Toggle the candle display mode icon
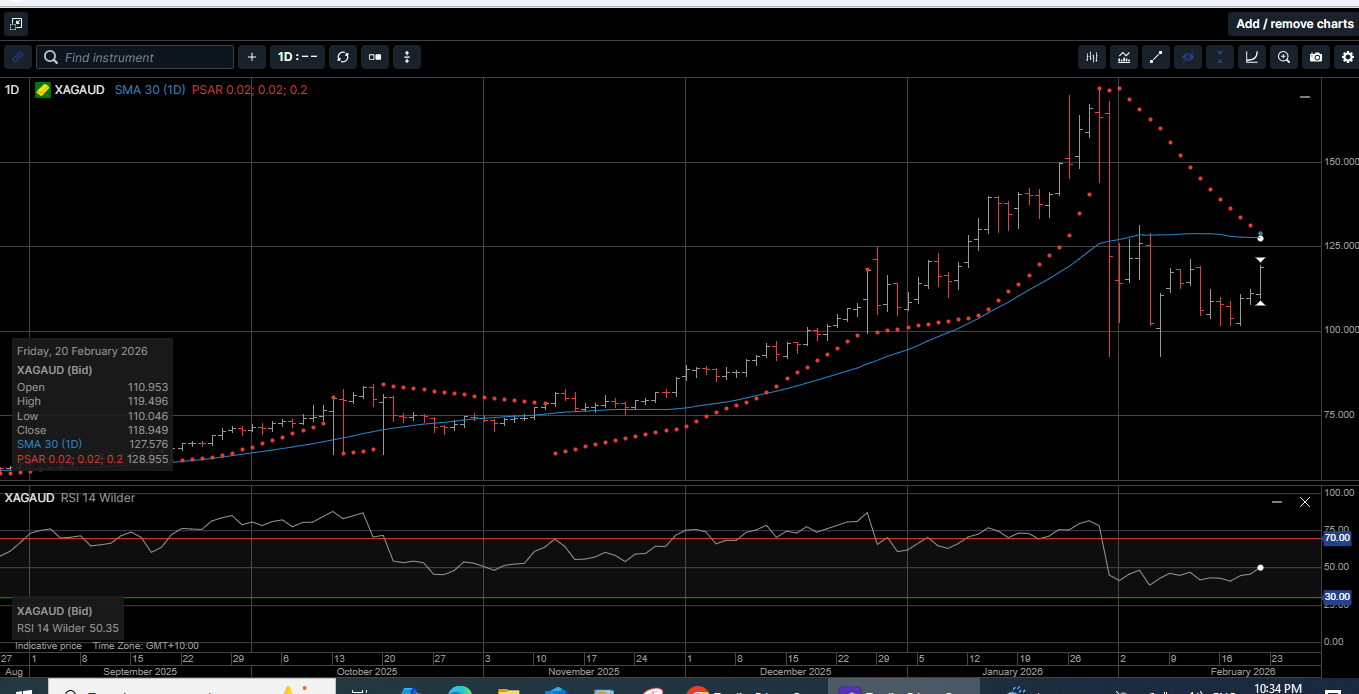 coord(374,57)
